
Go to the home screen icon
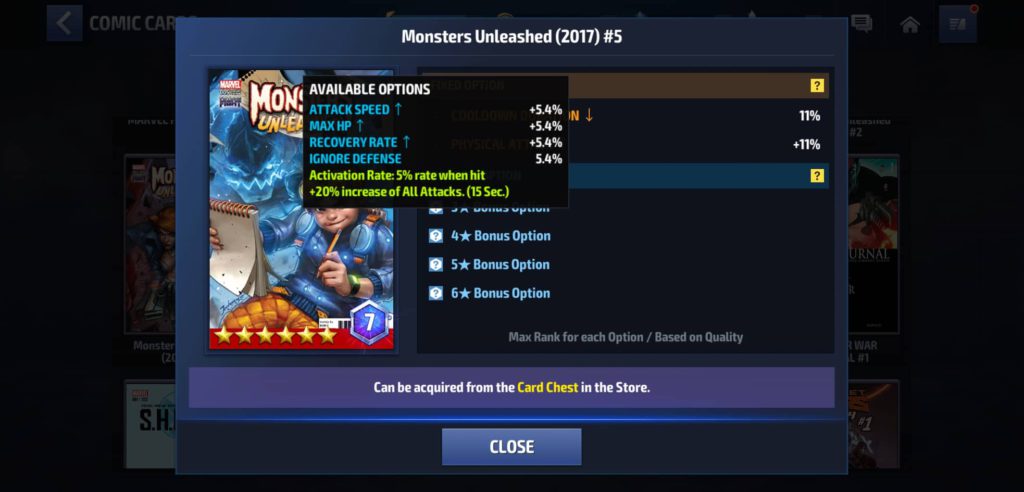click(910, 25)
